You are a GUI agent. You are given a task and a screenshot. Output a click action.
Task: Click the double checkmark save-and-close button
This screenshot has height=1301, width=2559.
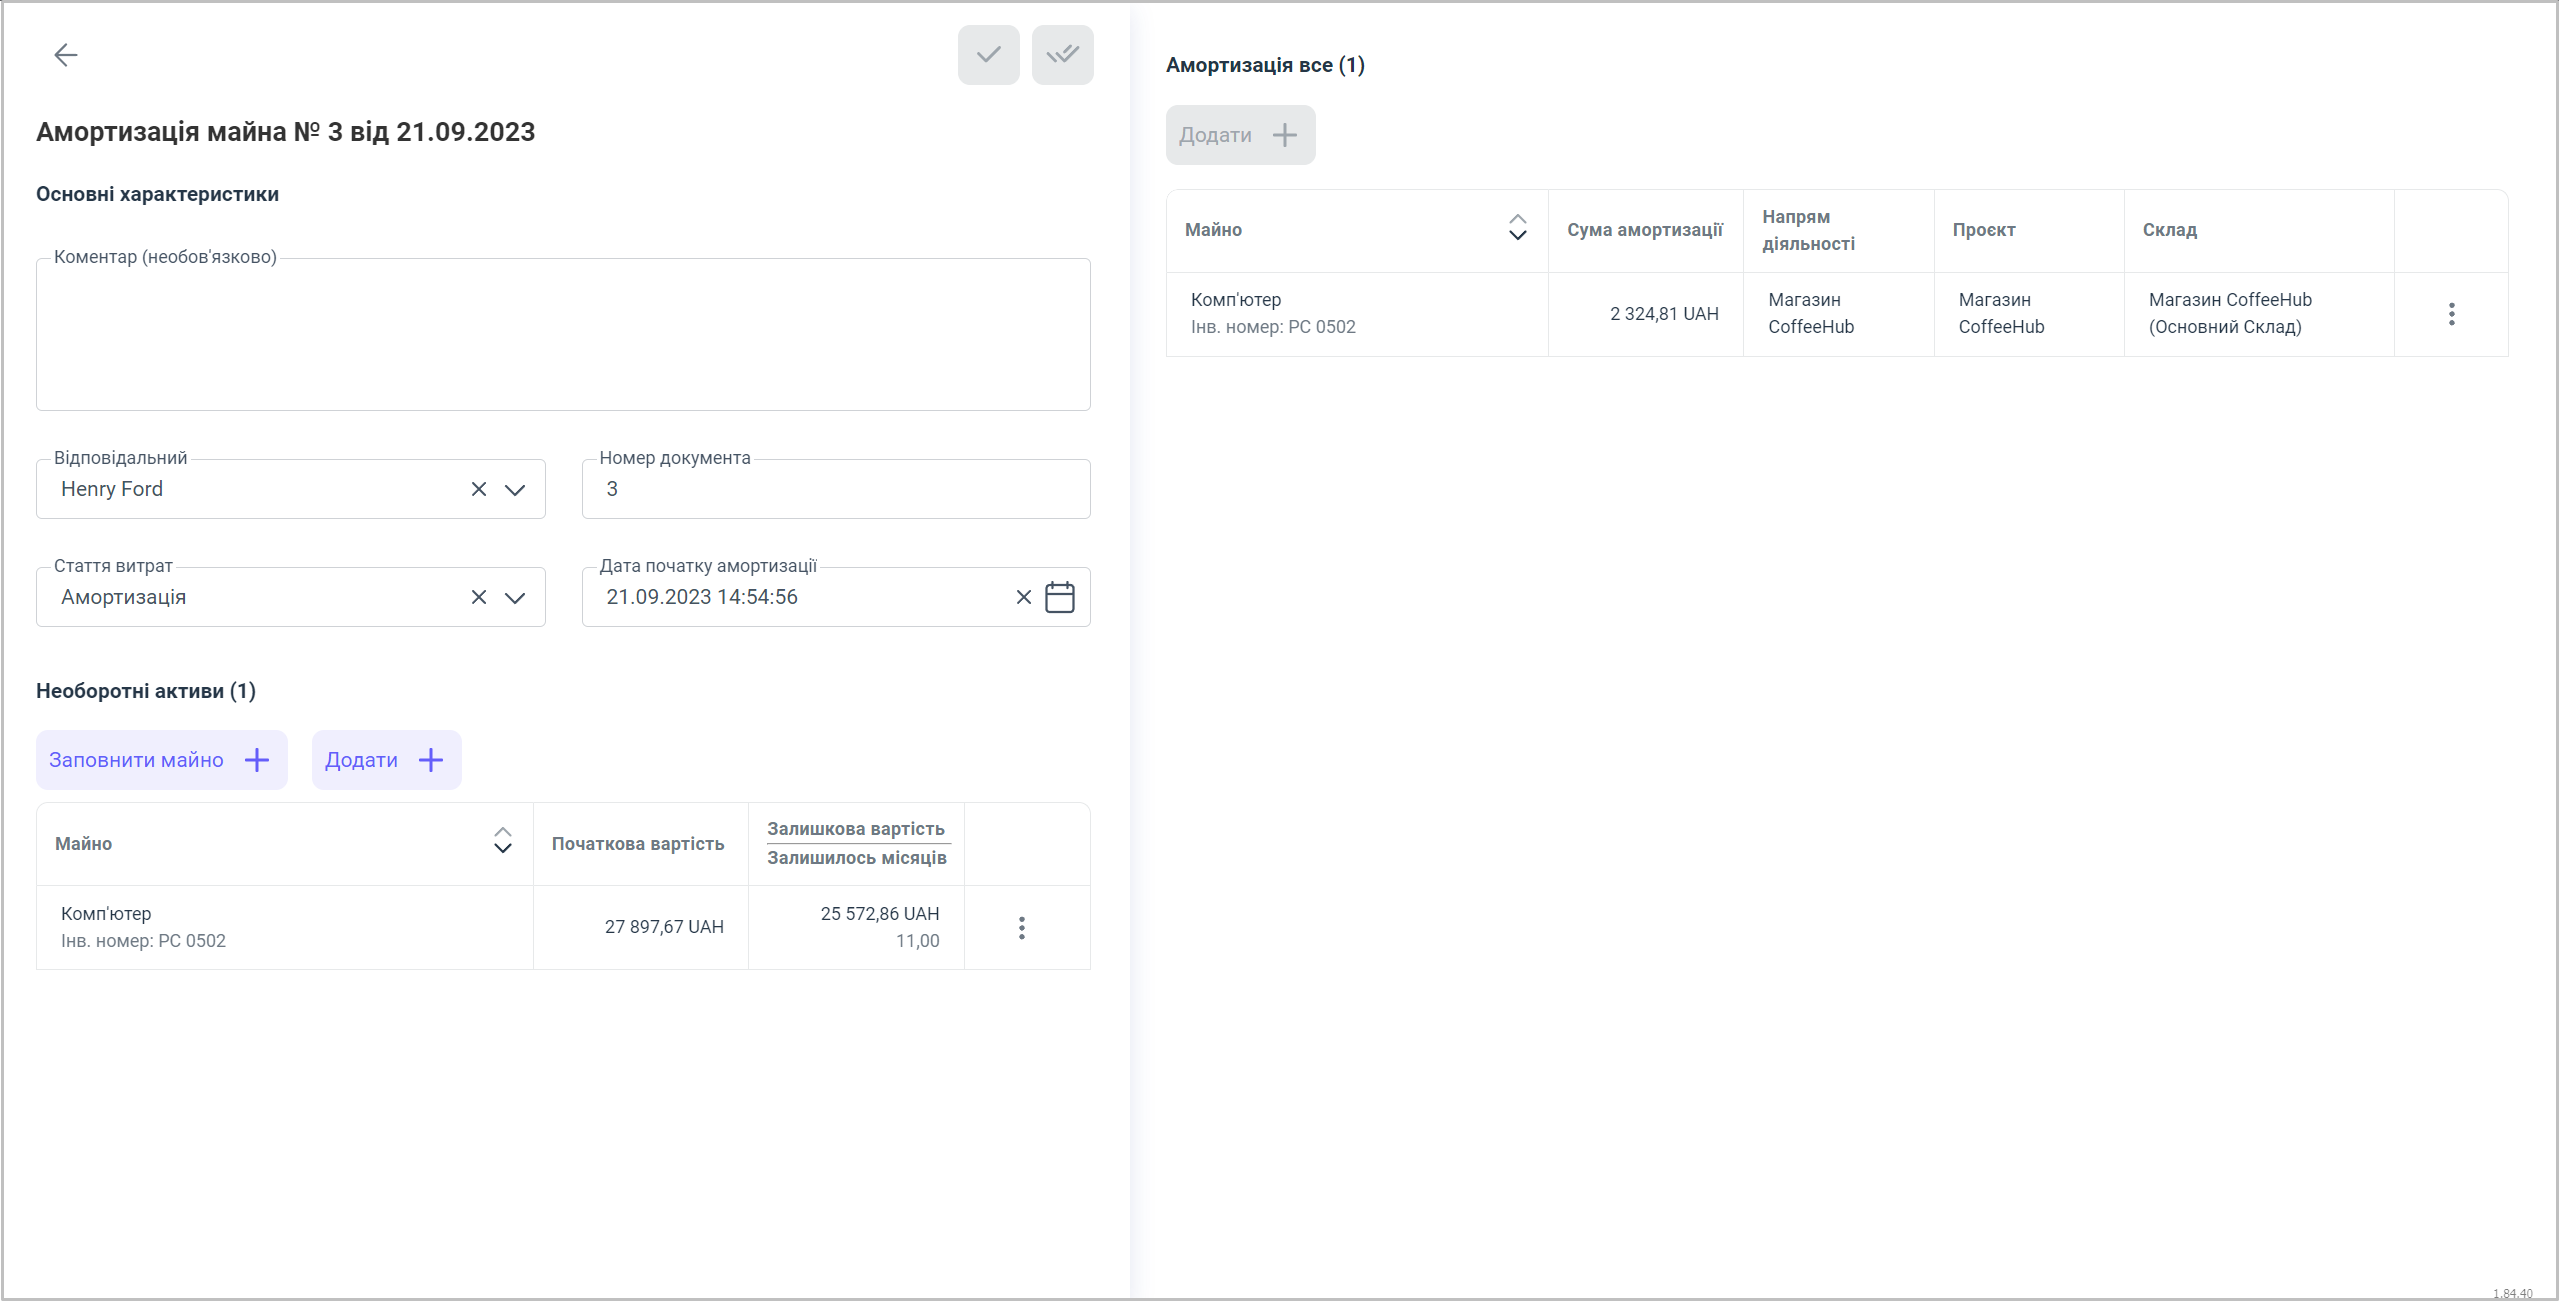1062,55
